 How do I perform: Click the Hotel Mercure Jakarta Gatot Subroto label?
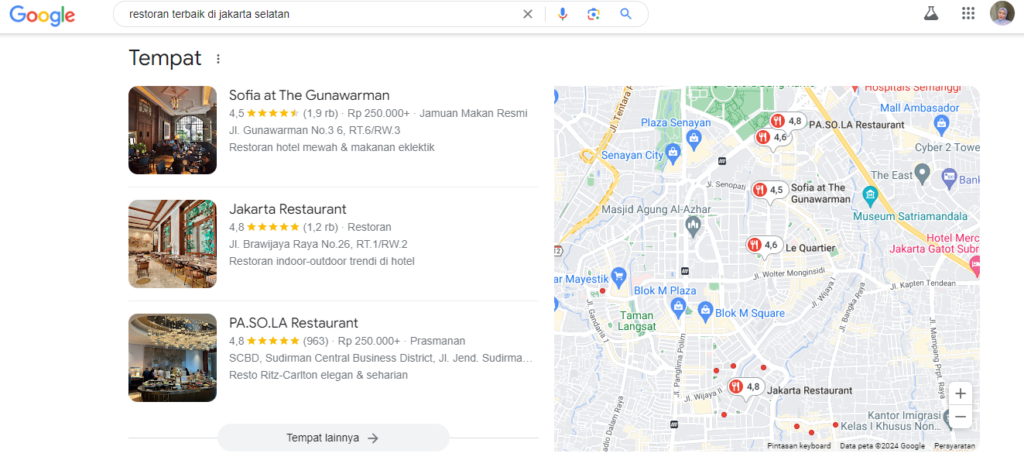pos(934,243)
